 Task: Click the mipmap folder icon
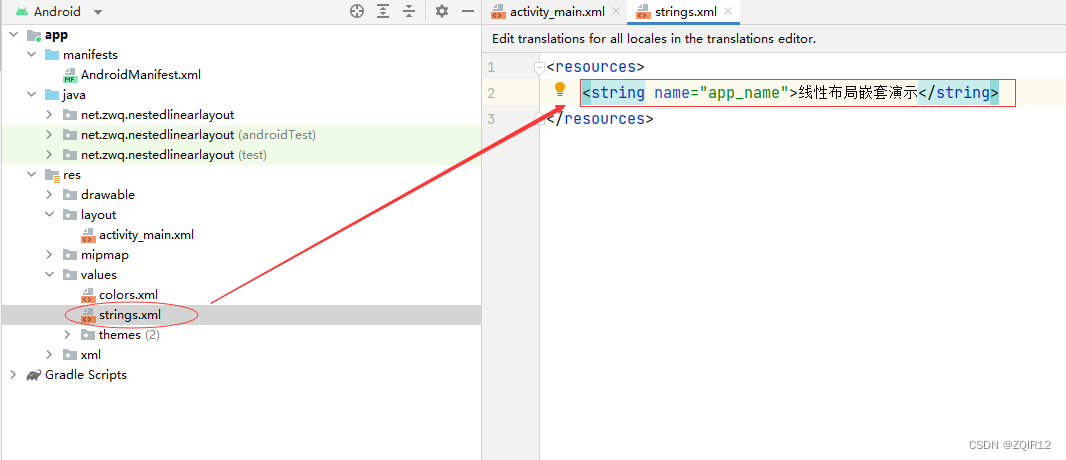70,255
